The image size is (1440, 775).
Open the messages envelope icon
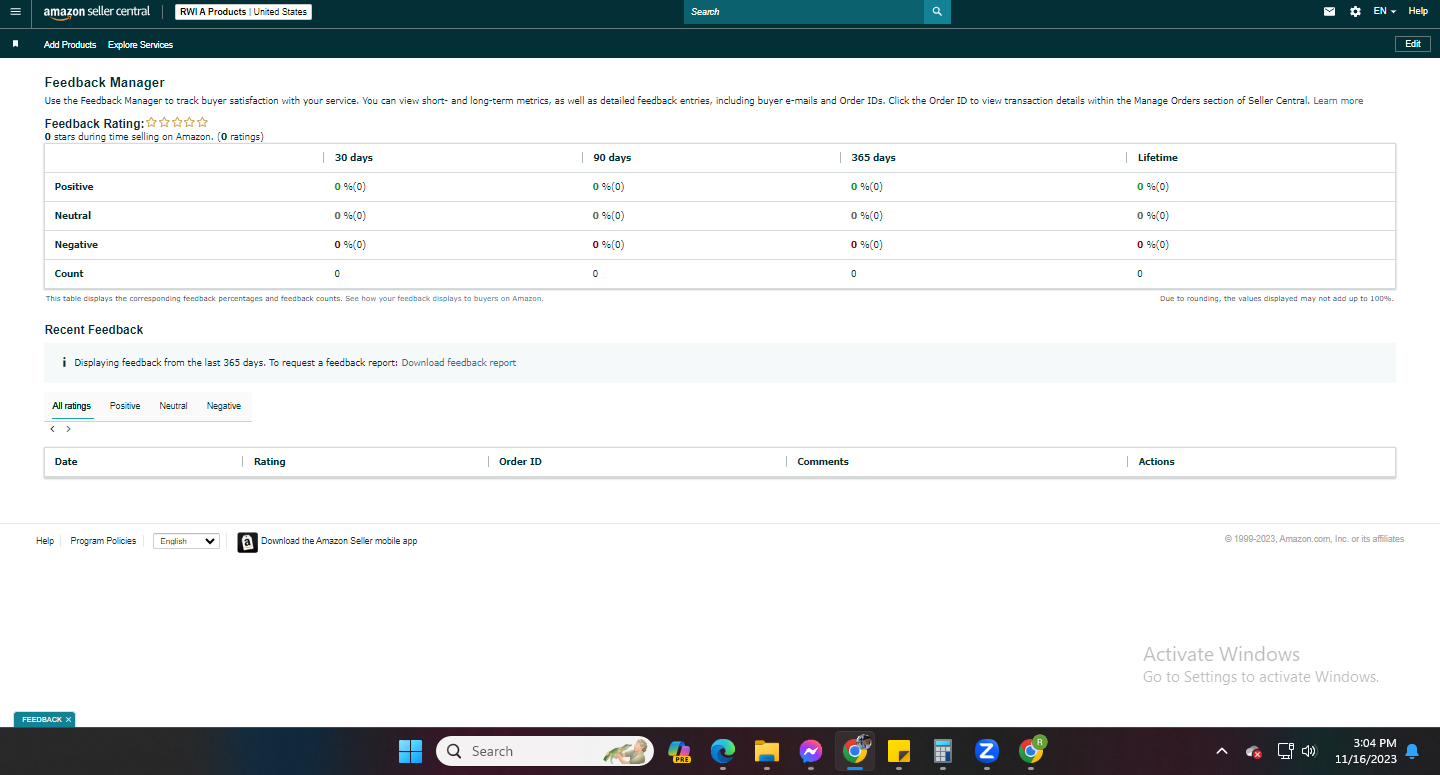(x=1329, y=12)
